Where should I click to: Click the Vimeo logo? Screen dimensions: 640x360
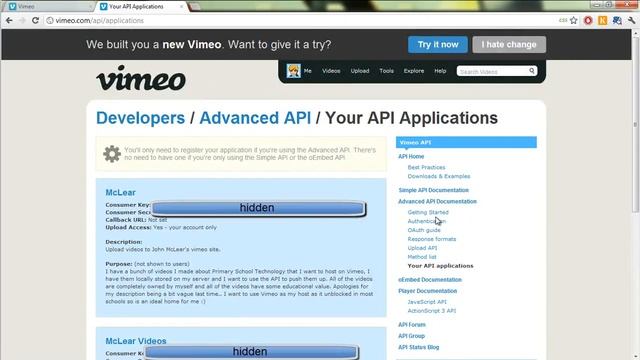(141, 78)
